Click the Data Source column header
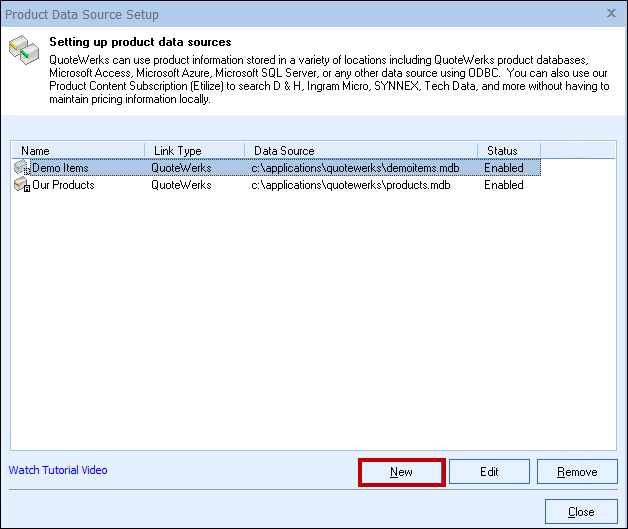This screenshot has height=529, width=628. click(360, 151)
